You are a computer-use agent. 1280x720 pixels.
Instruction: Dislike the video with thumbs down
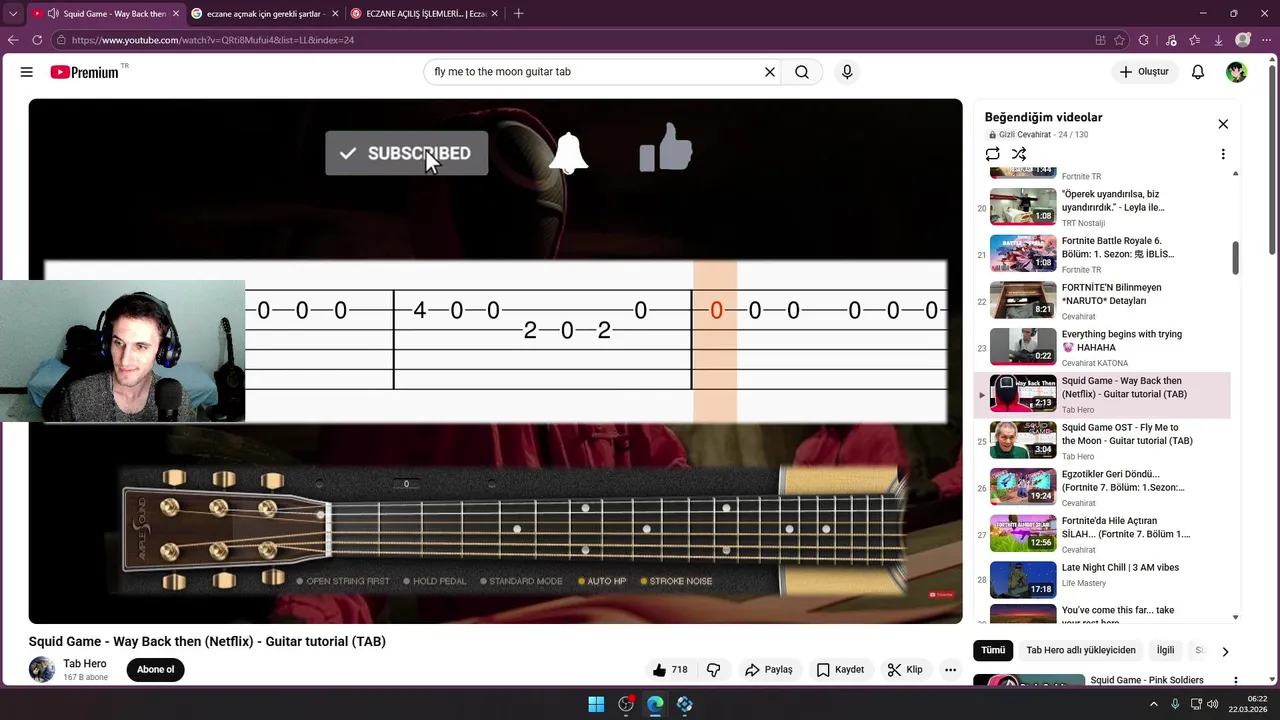714,670
